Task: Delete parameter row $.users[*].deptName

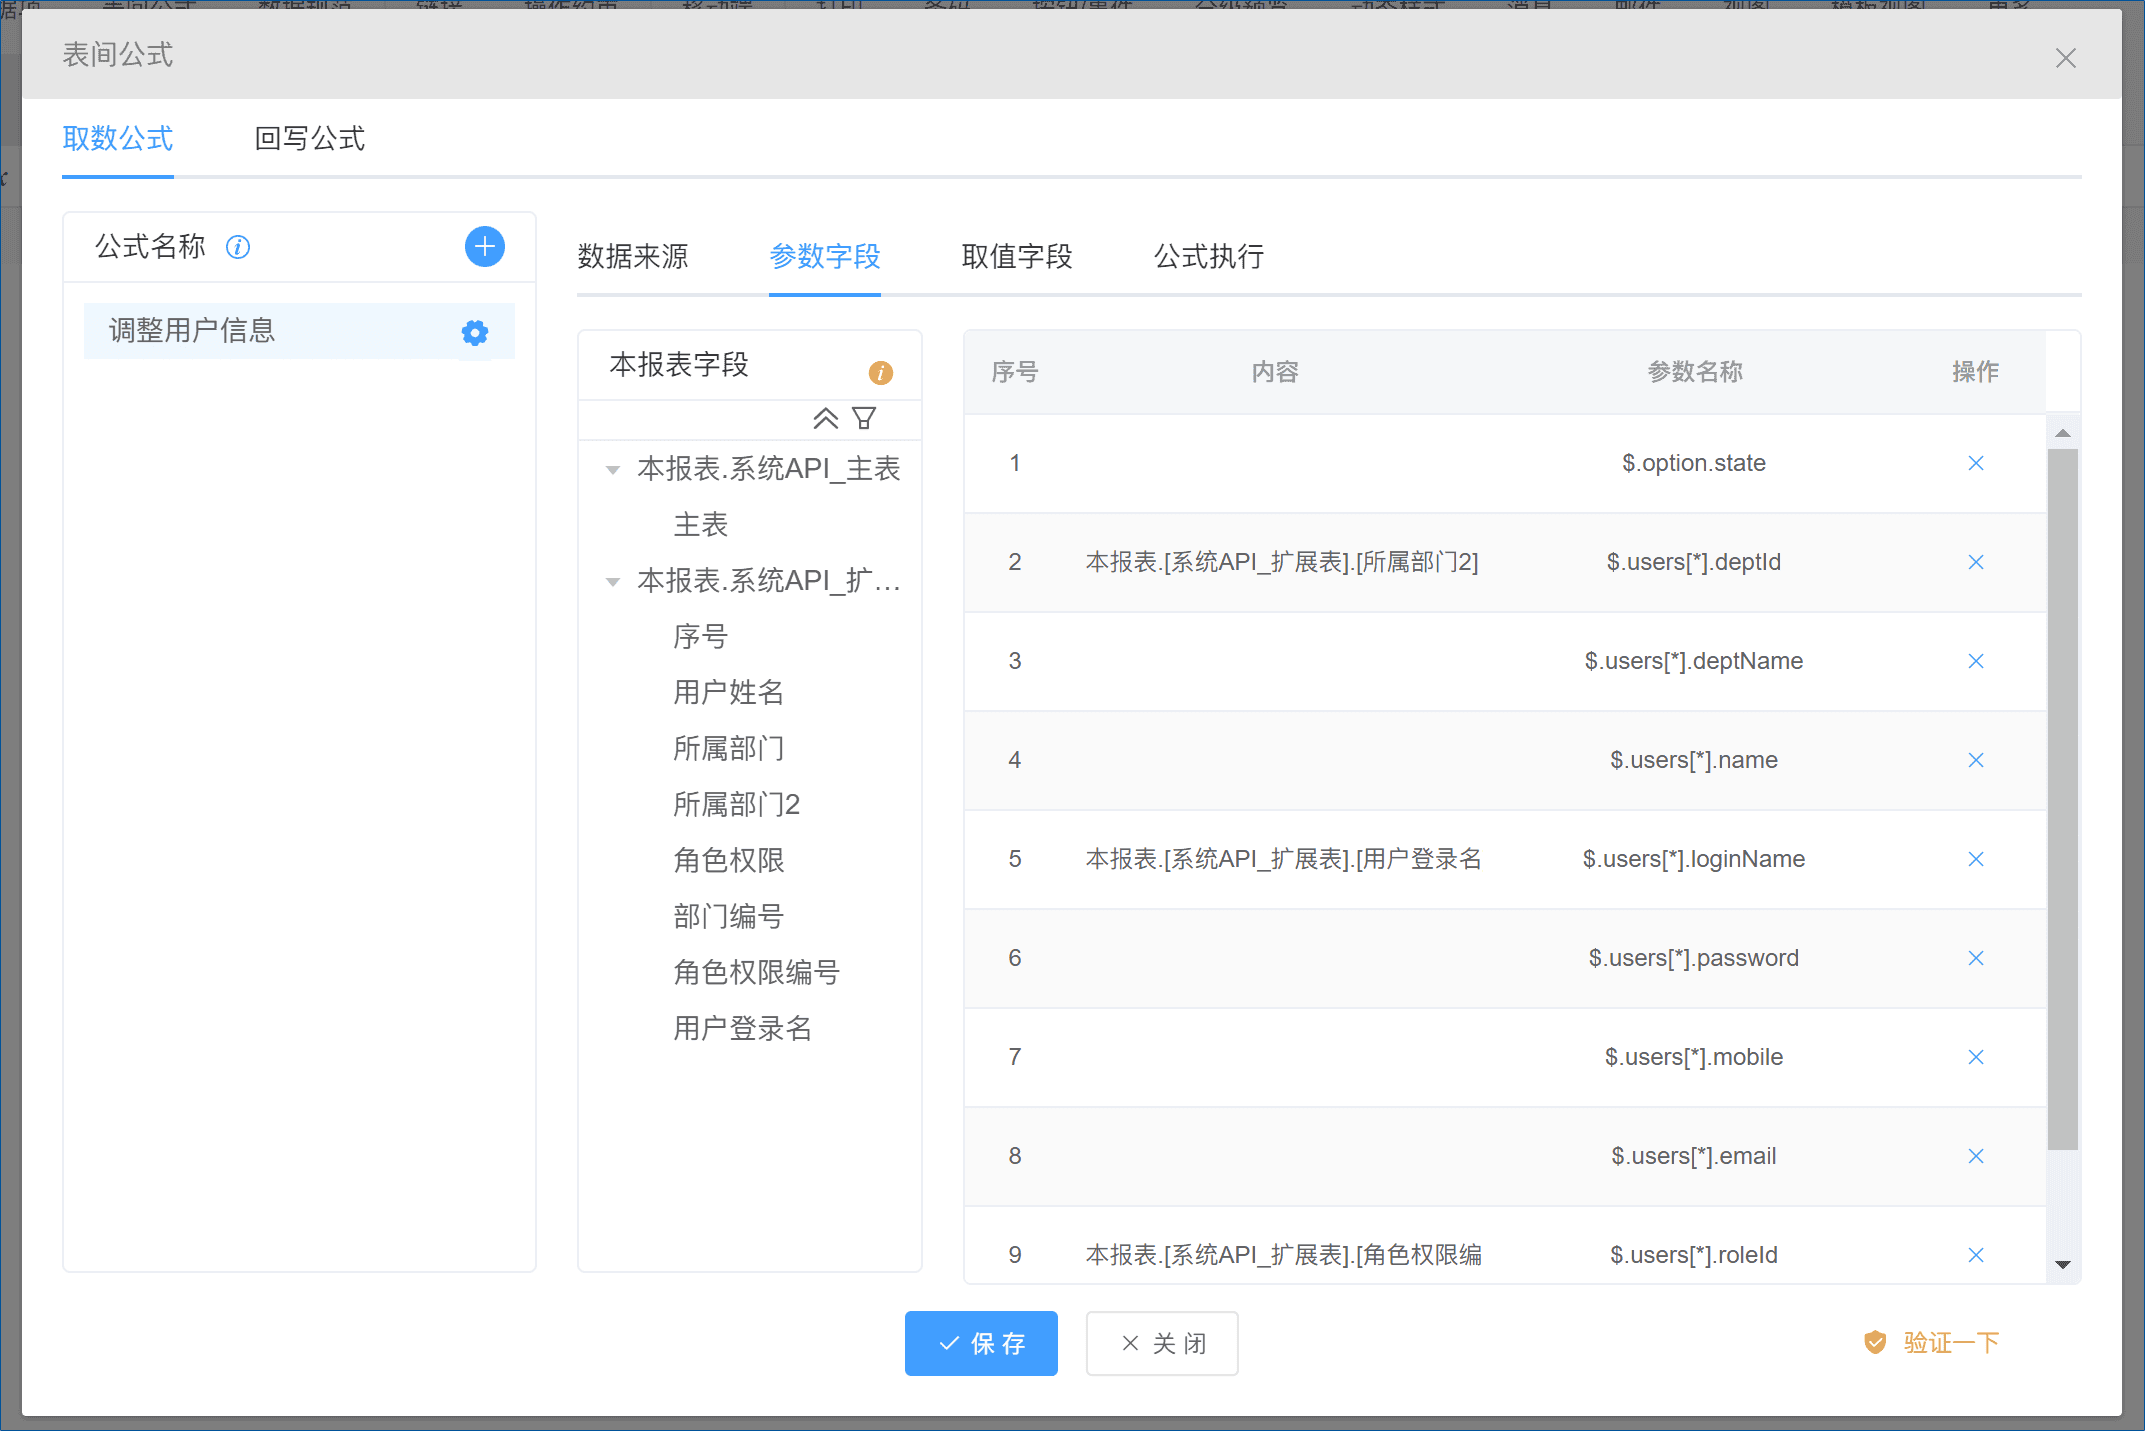Action: pos(1976,661)
